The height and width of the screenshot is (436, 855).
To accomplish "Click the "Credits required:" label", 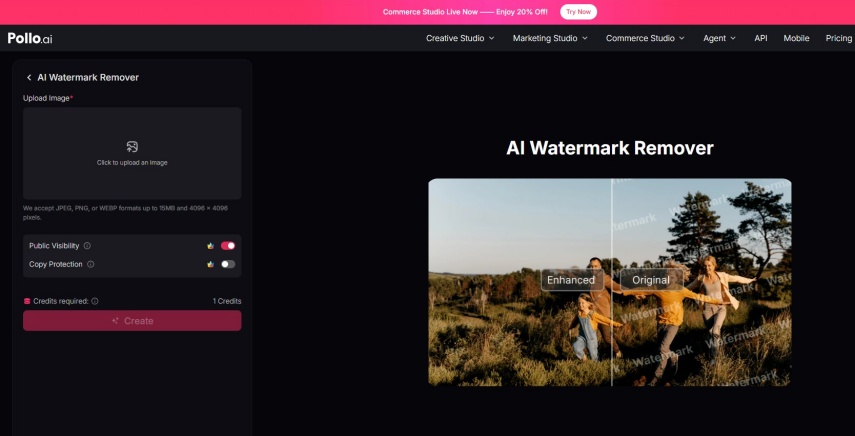I will (x=61, y=301).
